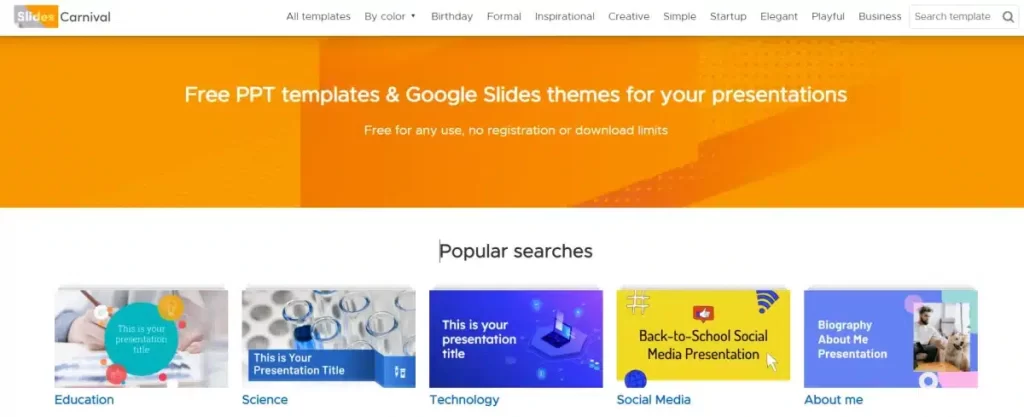
Task: Click the search magnifier icon
Action: click(x=1008, y=17)
